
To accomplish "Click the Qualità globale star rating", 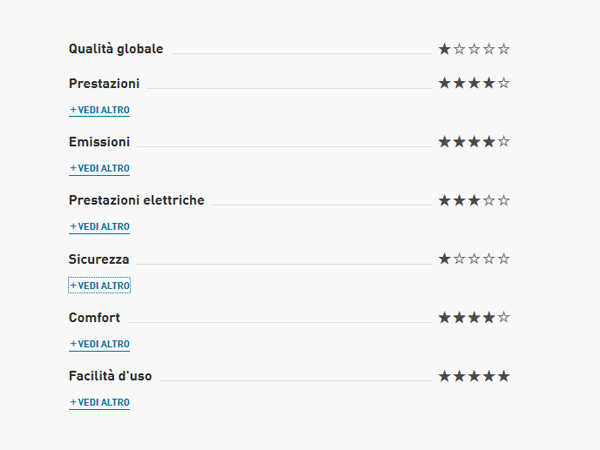I will coord(474,49).
